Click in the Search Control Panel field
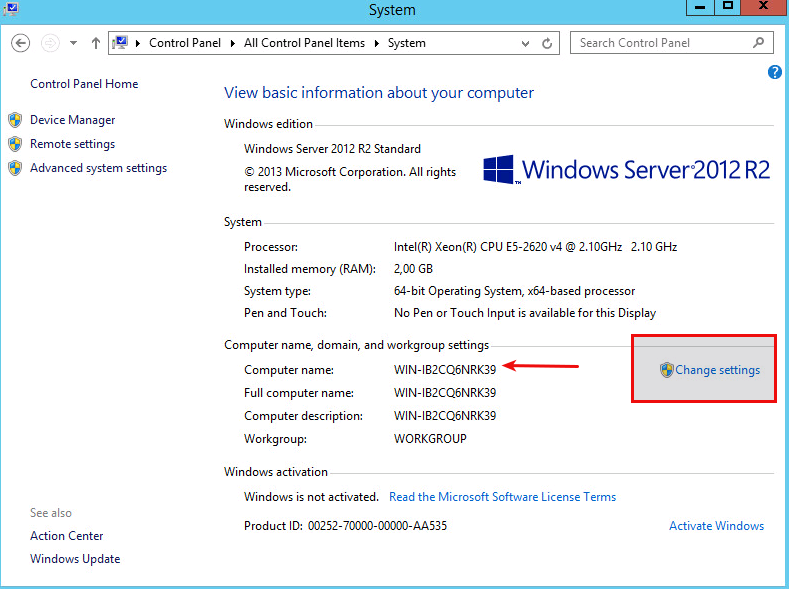 (672, 43)
